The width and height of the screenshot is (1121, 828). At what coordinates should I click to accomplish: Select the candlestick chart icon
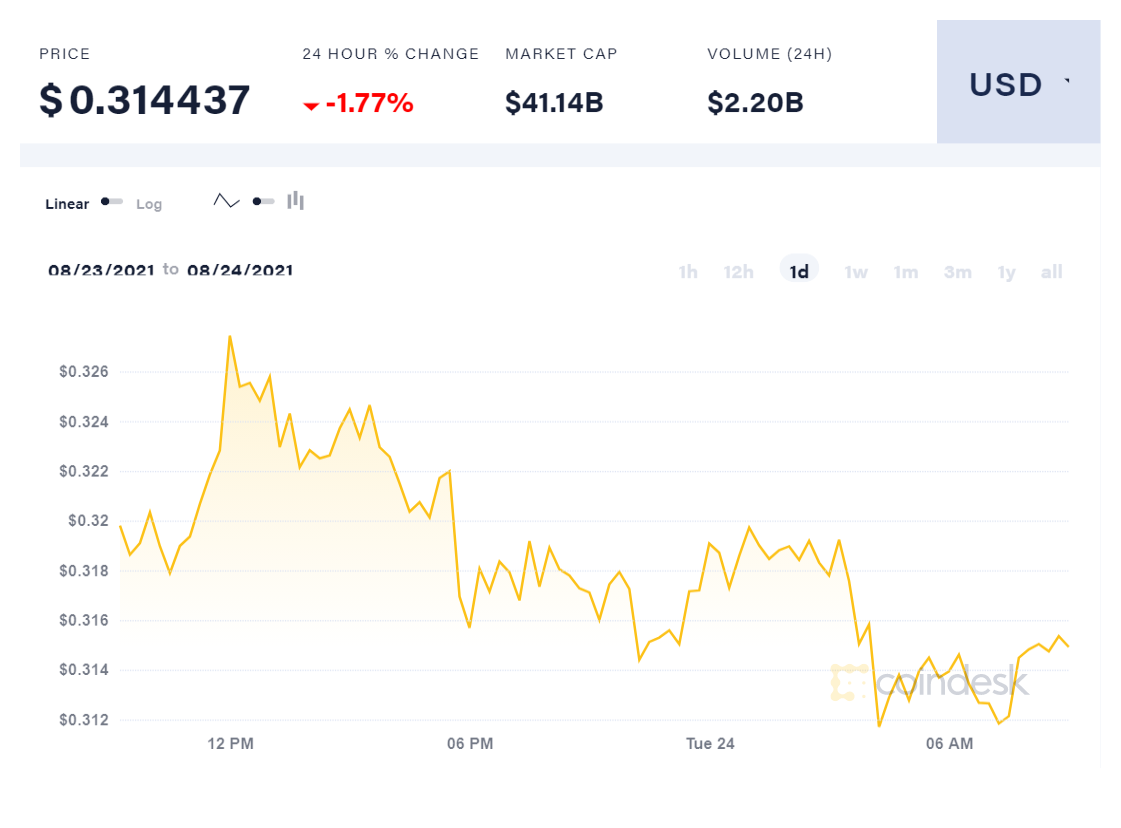tap(295, 201)
